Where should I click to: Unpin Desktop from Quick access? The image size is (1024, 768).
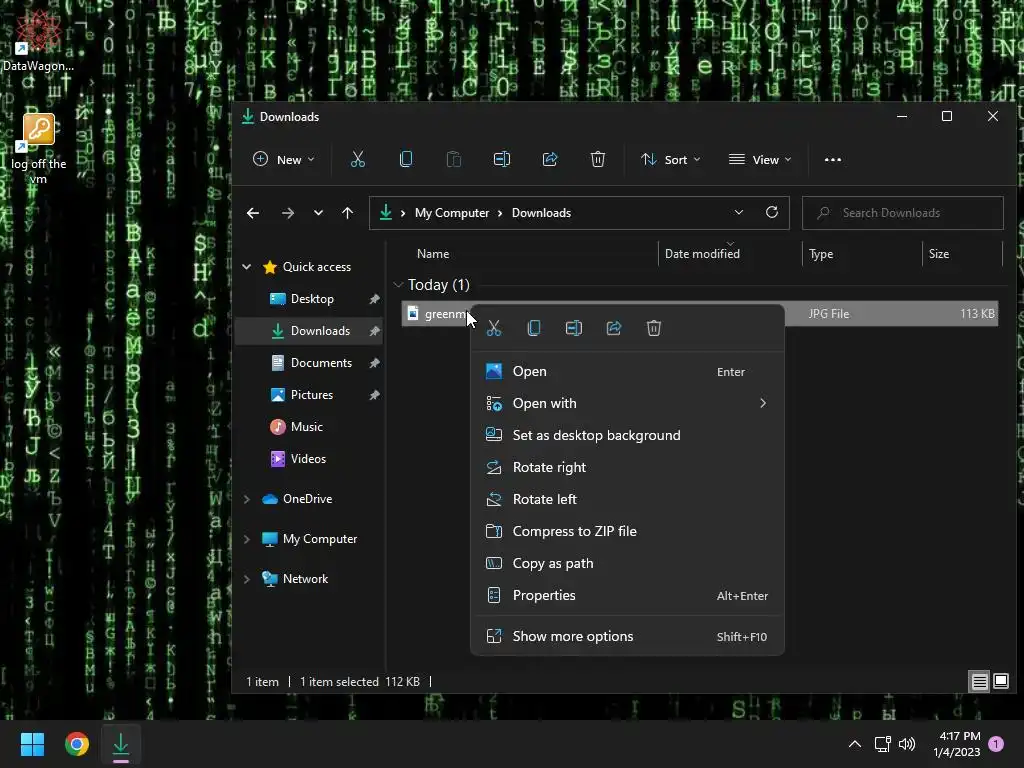pos(374,299)
